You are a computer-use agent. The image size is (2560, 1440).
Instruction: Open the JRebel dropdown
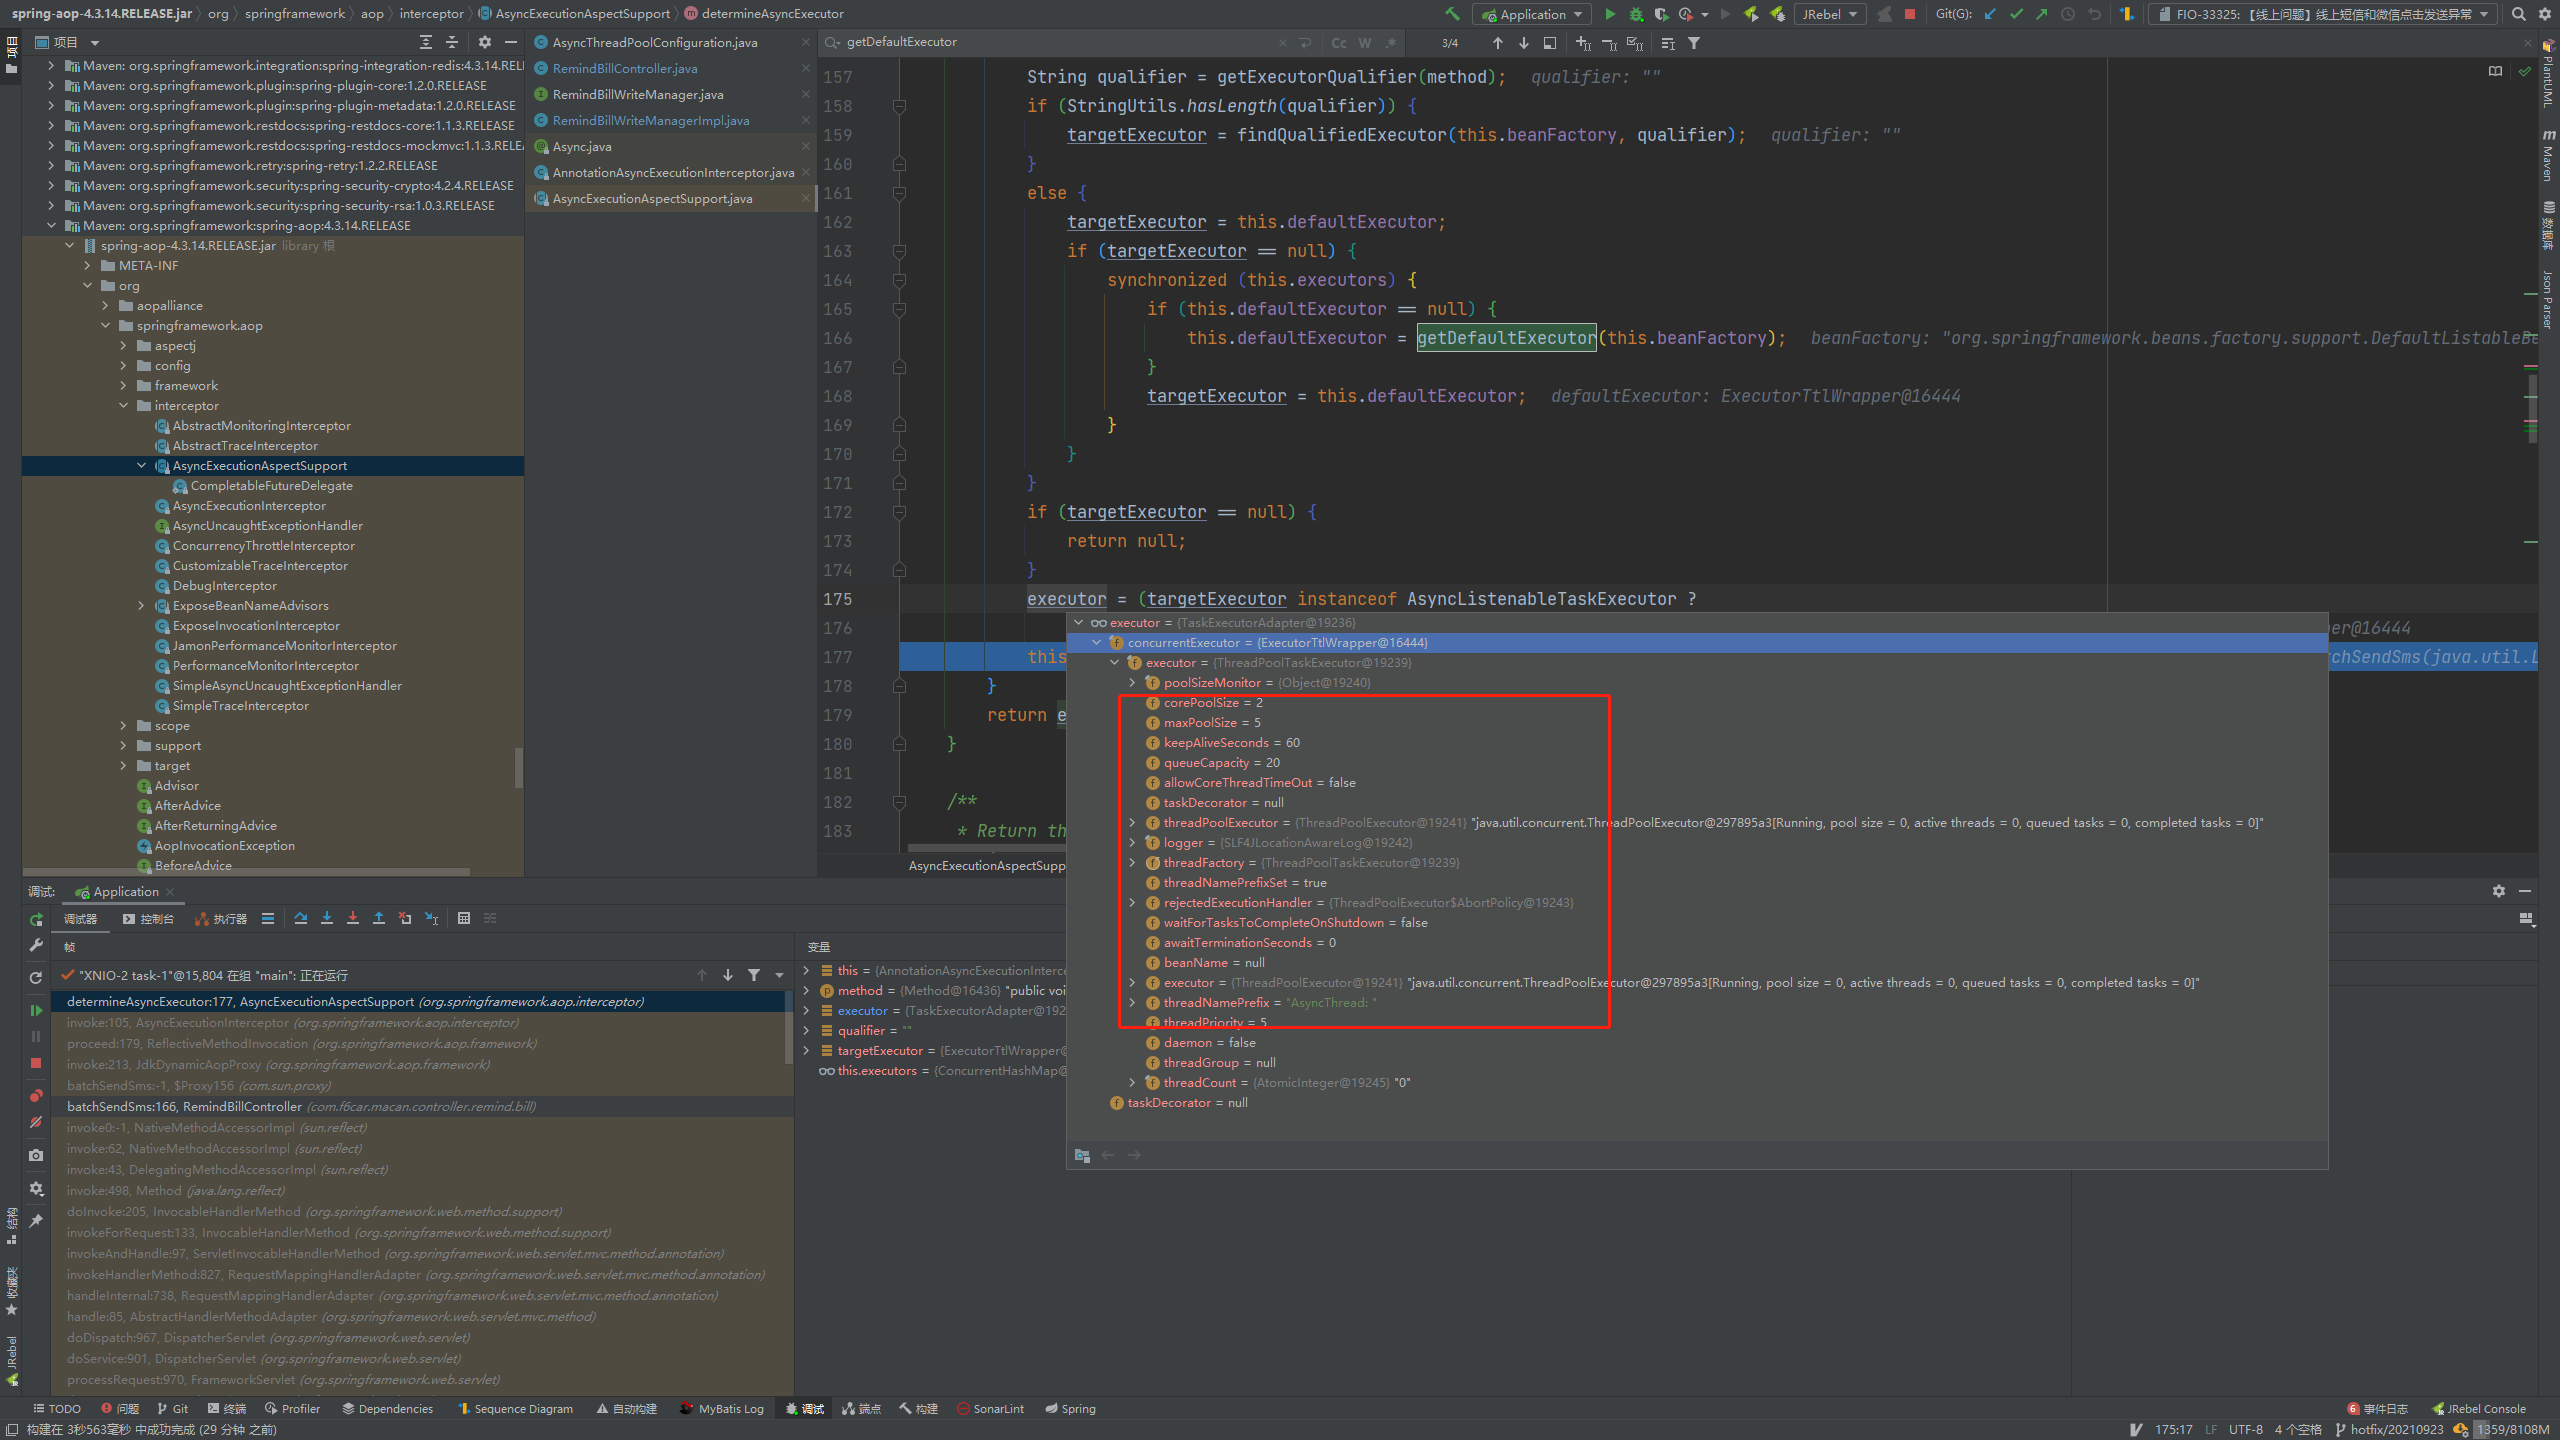(x=1830, y=14)
